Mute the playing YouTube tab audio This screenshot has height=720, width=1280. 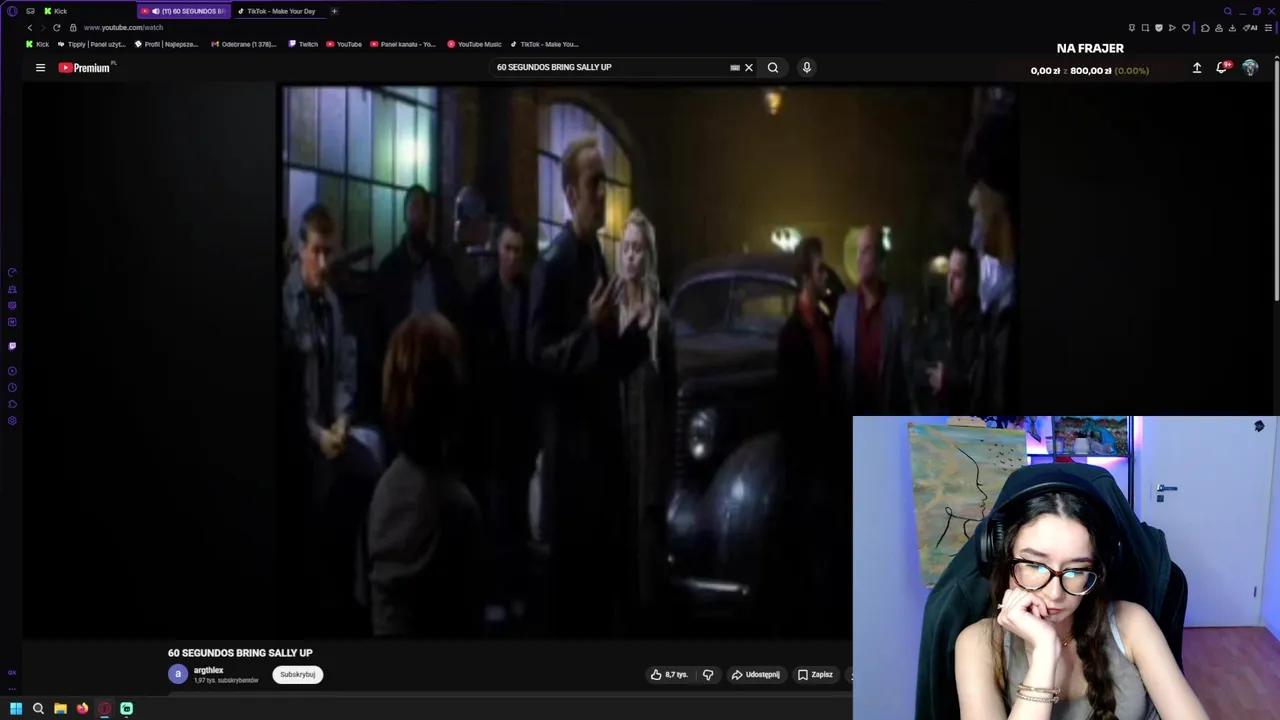tap(155, 11)
